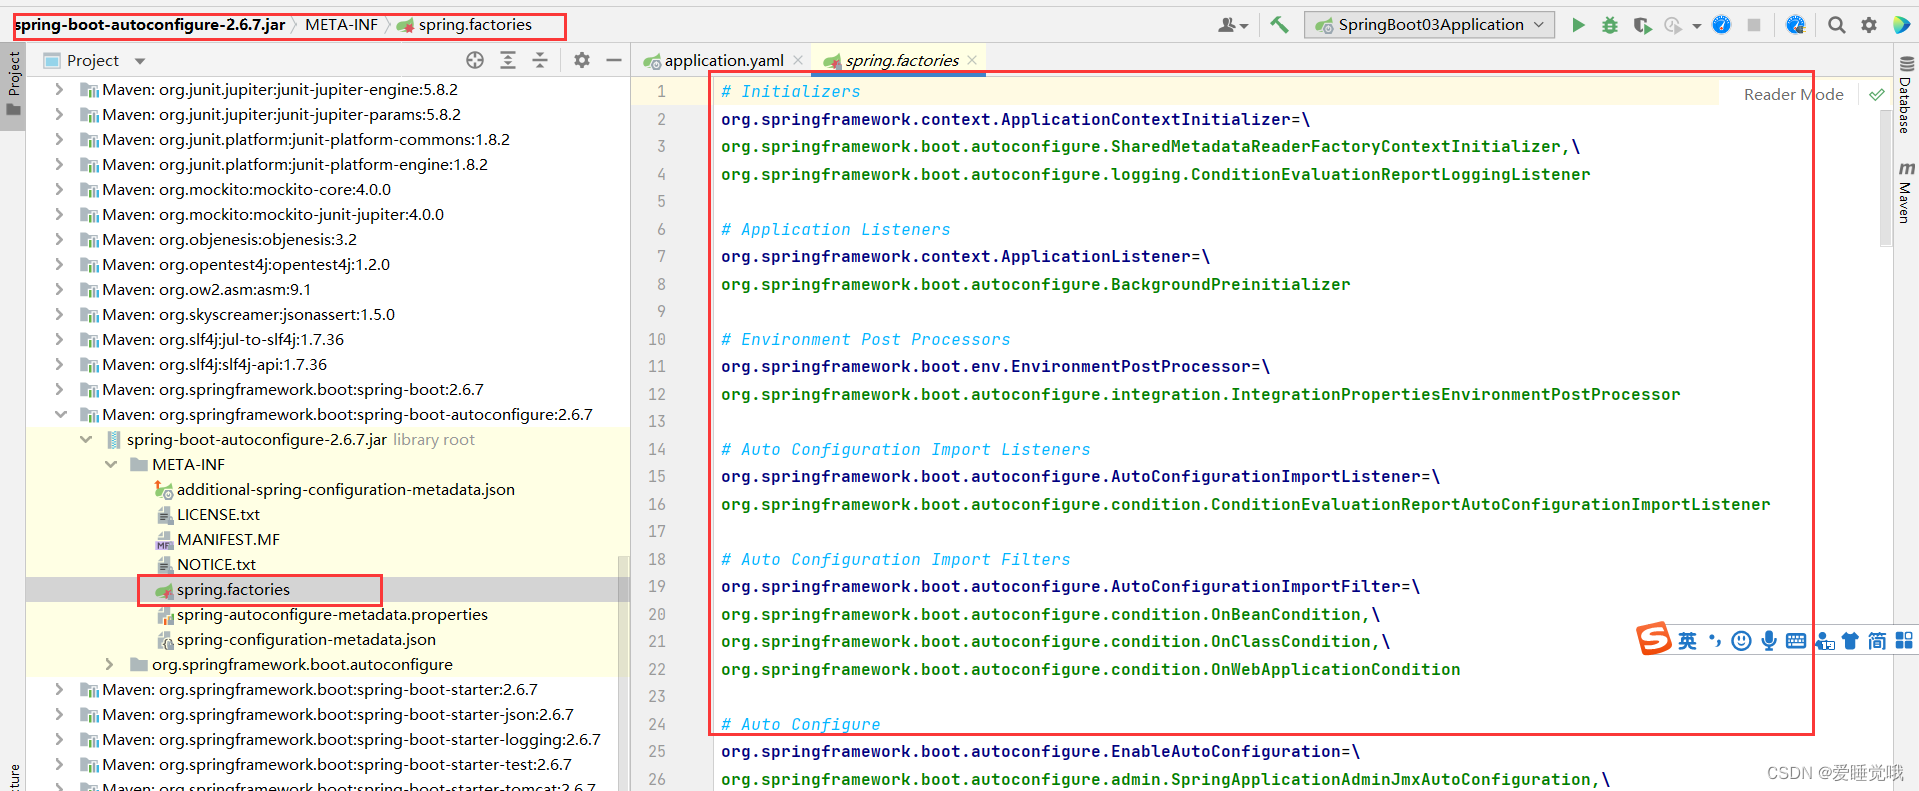Close the application.yaml tab
1919x791 pixels.
pos(797,61)
